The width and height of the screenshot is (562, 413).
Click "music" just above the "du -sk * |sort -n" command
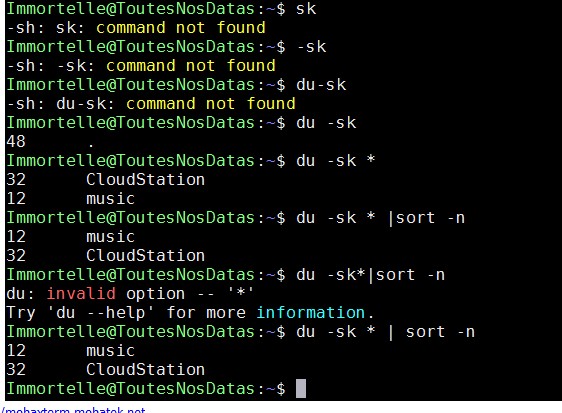point(110,199)
